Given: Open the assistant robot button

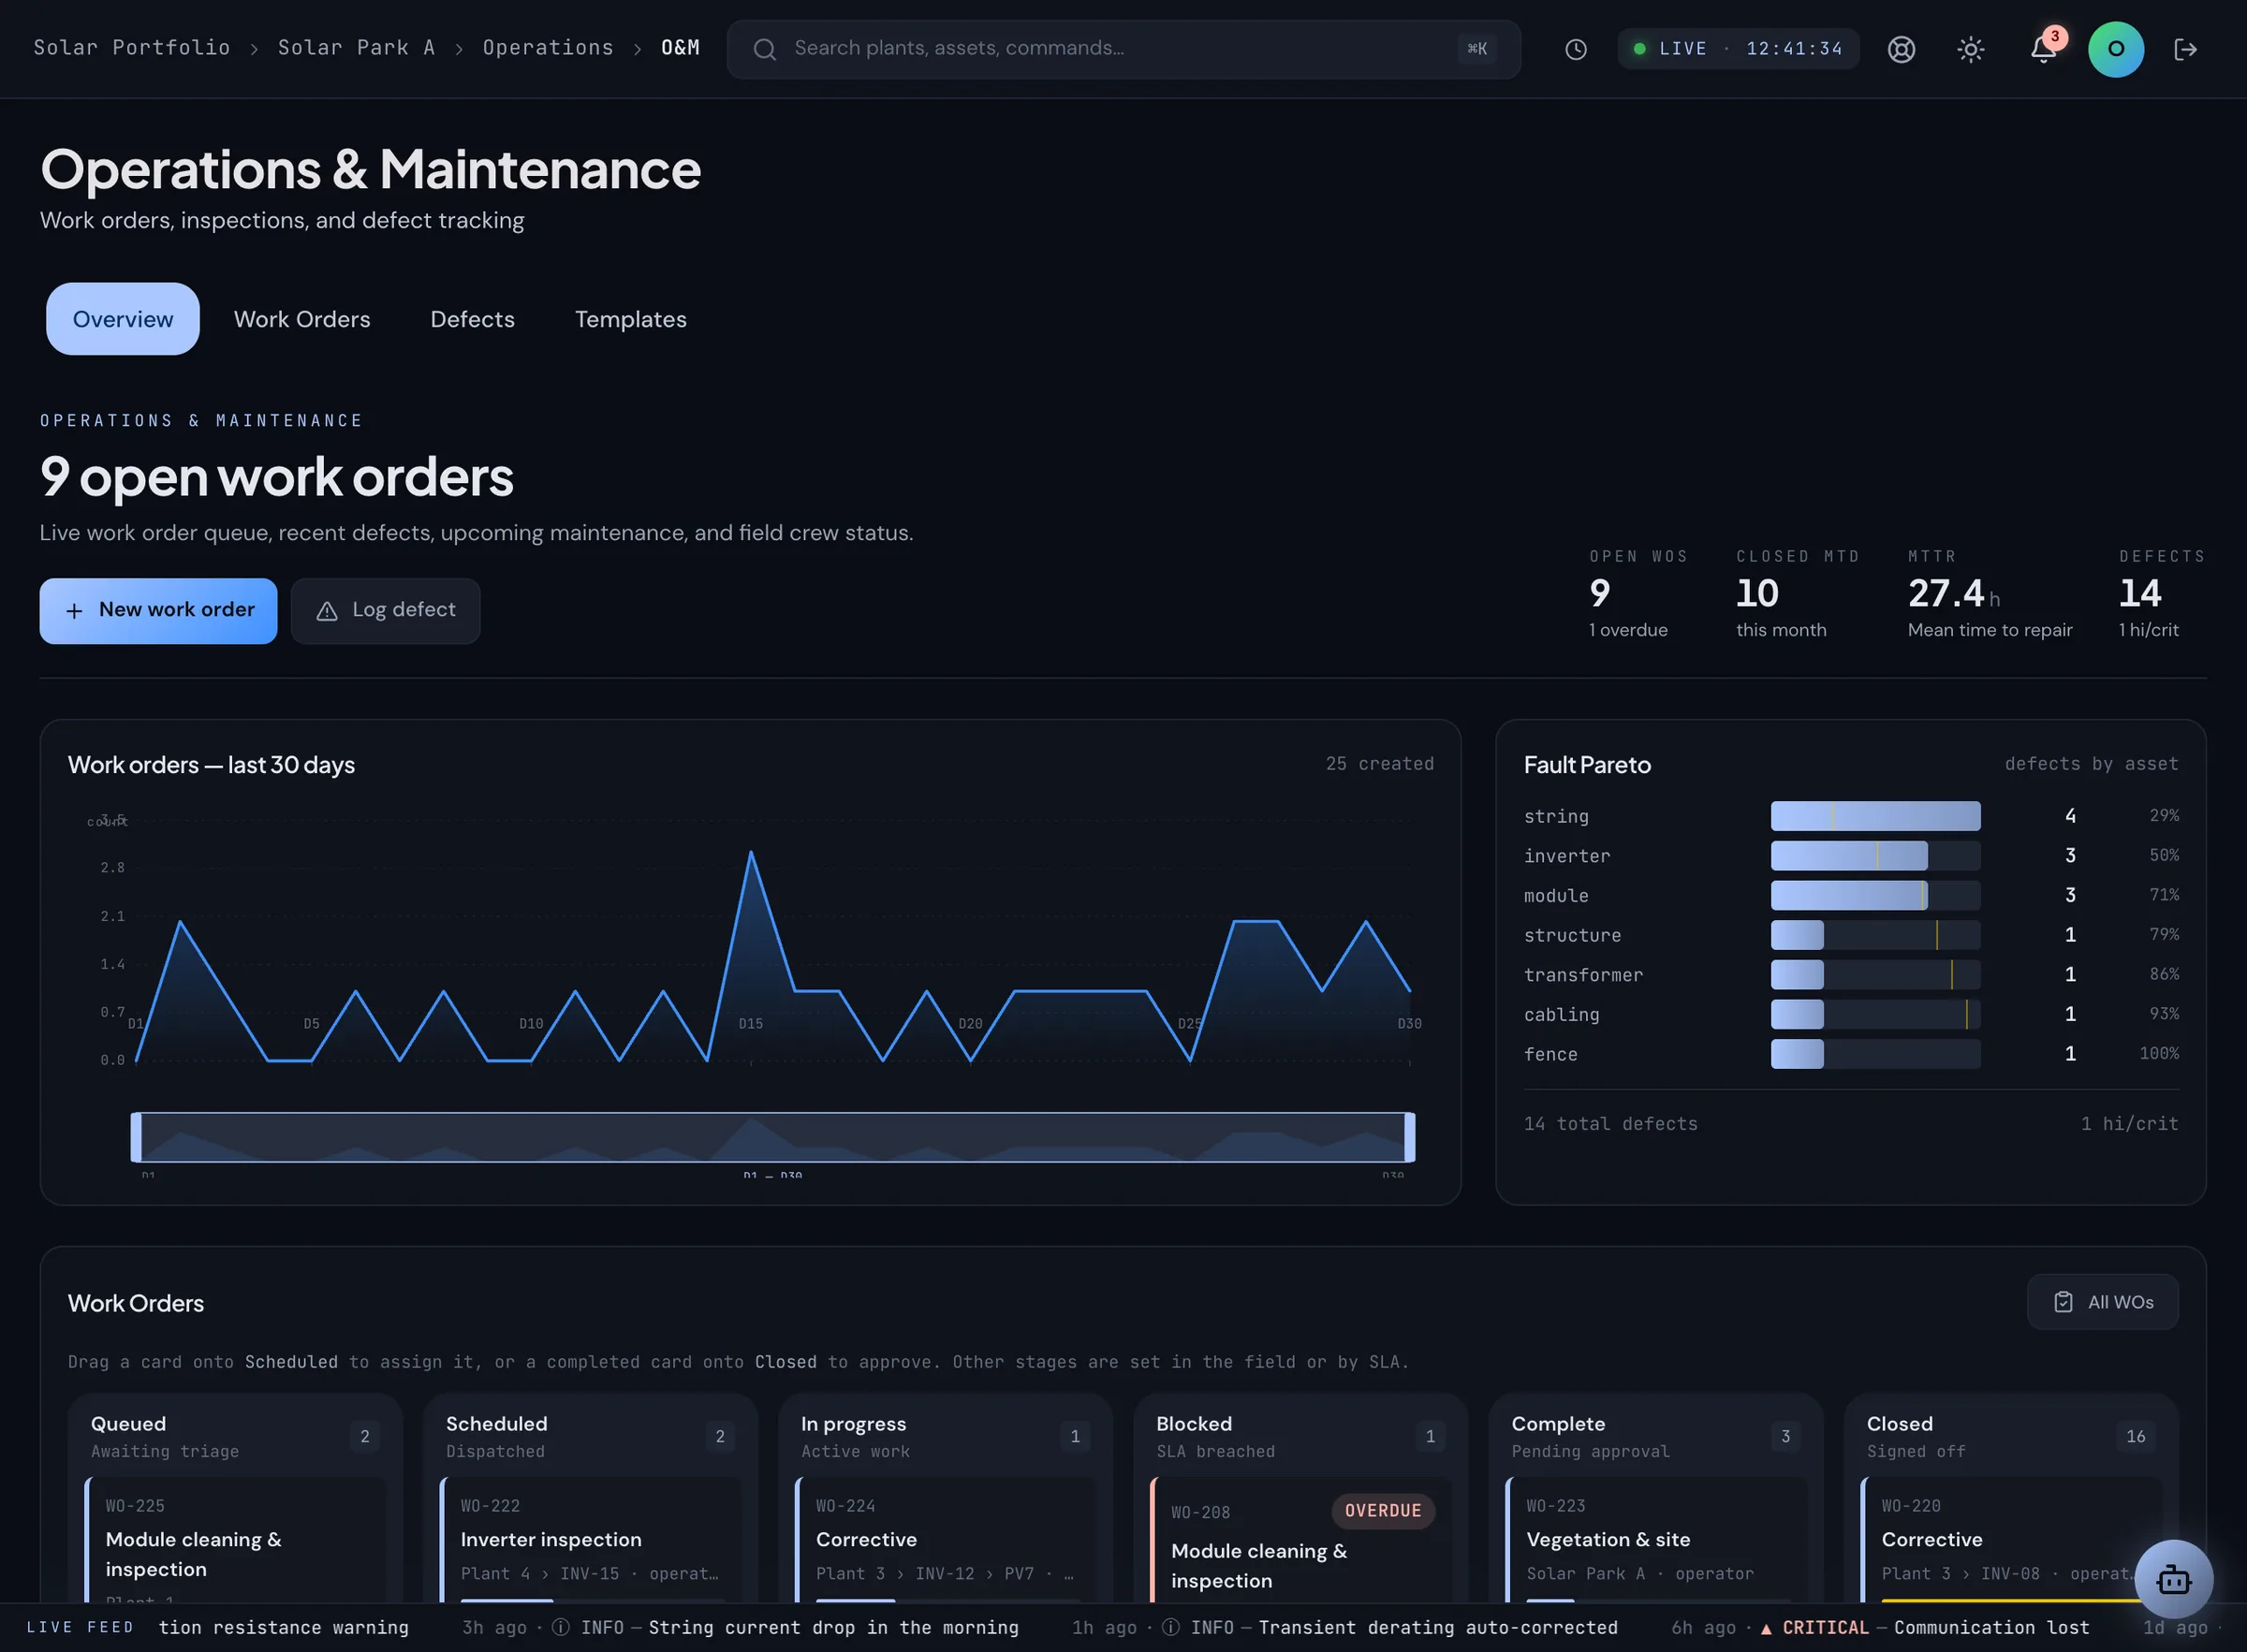Looking at the screenshot, I should tap(2173, 1578).
